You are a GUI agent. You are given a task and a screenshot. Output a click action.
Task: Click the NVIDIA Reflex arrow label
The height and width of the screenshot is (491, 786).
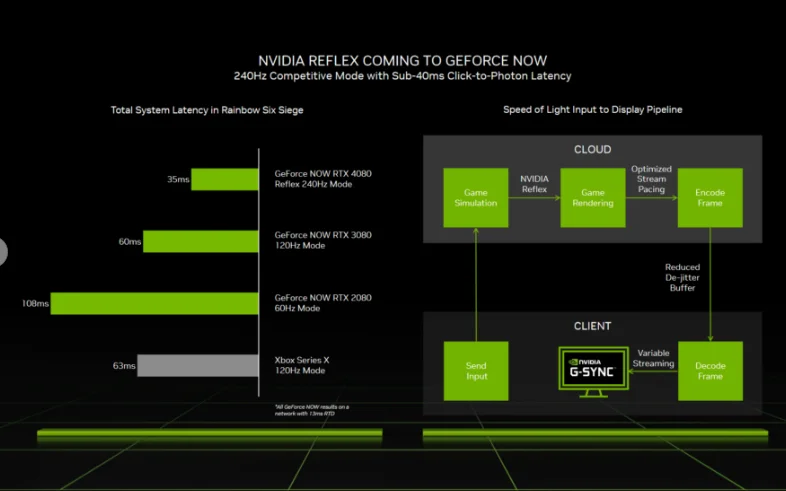coord(534,184)
